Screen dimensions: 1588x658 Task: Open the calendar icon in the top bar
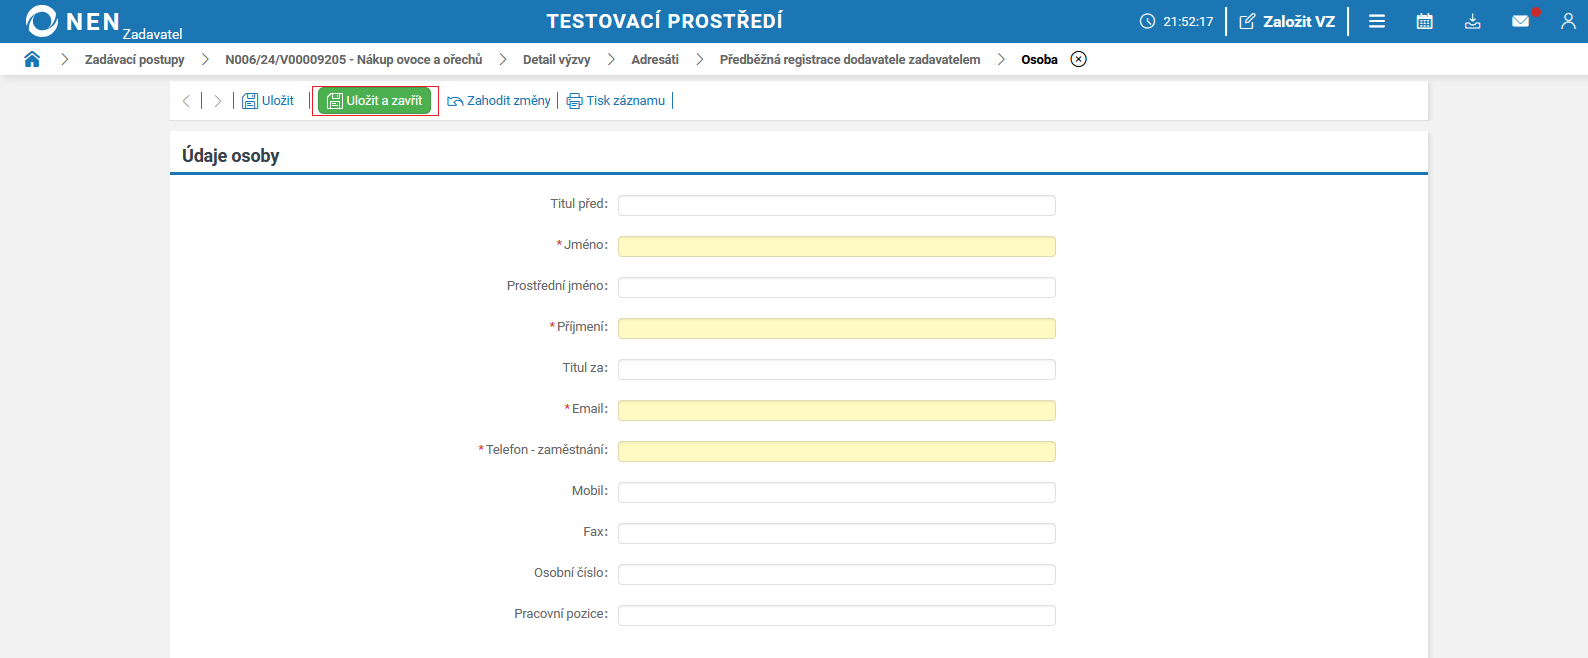tap(1424, 20)
